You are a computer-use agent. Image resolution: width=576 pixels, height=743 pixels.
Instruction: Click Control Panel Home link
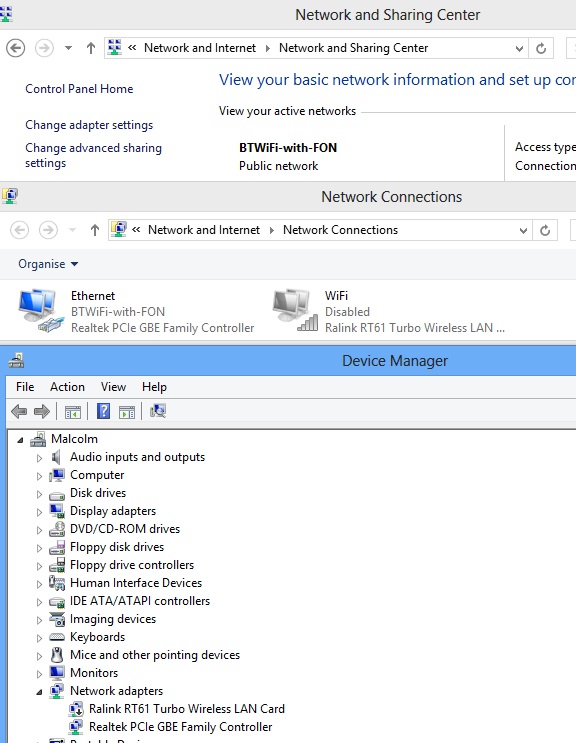[x=79, y=89]
